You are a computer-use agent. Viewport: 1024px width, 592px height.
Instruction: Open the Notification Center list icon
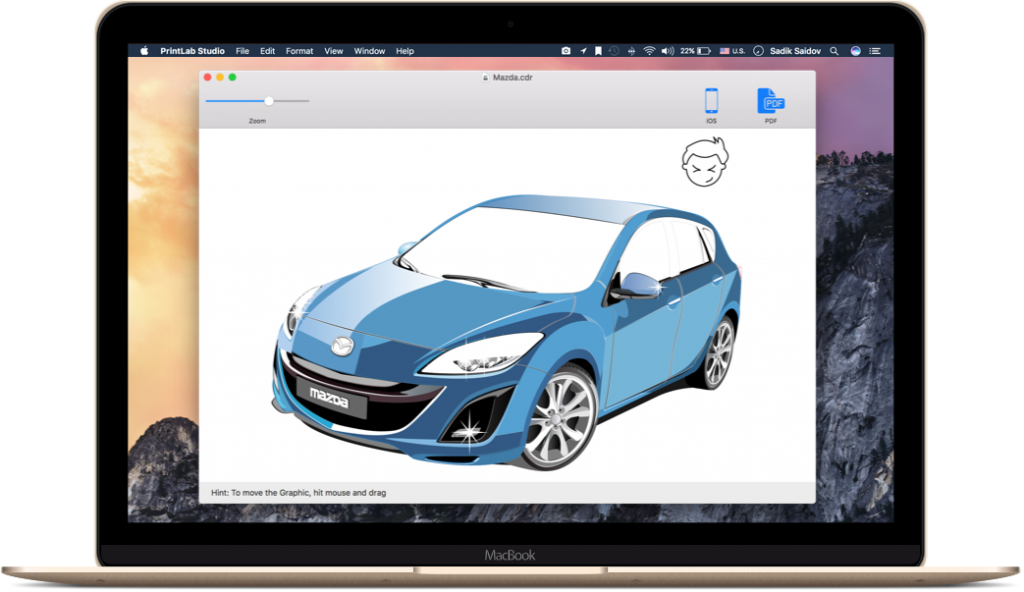tap(875, 50)
